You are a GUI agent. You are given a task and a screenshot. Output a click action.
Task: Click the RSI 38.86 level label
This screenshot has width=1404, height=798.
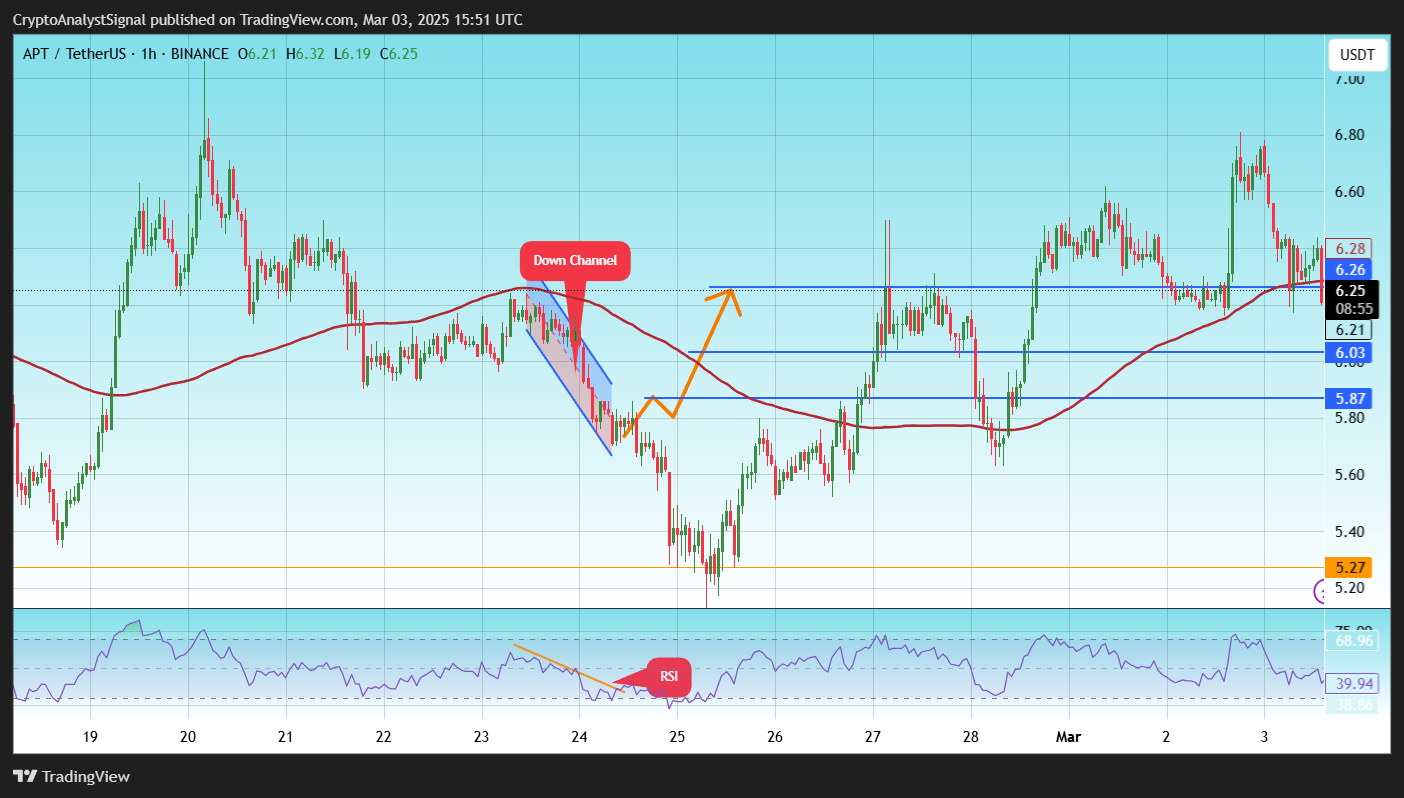[1352, 705]
